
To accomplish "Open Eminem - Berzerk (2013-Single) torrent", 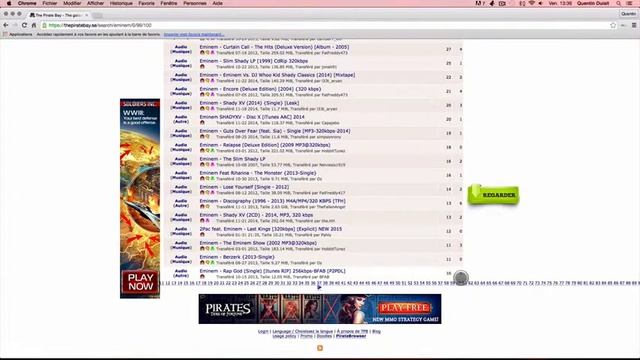I will [x=237, y=257].
